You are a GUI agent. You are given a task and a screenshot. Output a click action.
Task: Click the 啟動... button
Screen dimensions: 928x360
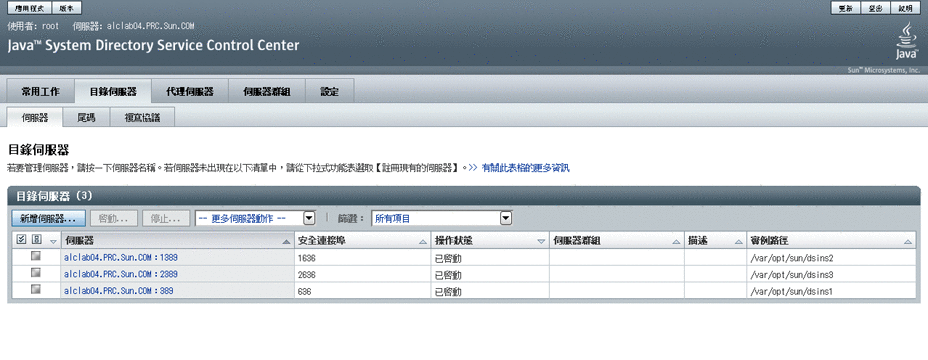[114, 218]
